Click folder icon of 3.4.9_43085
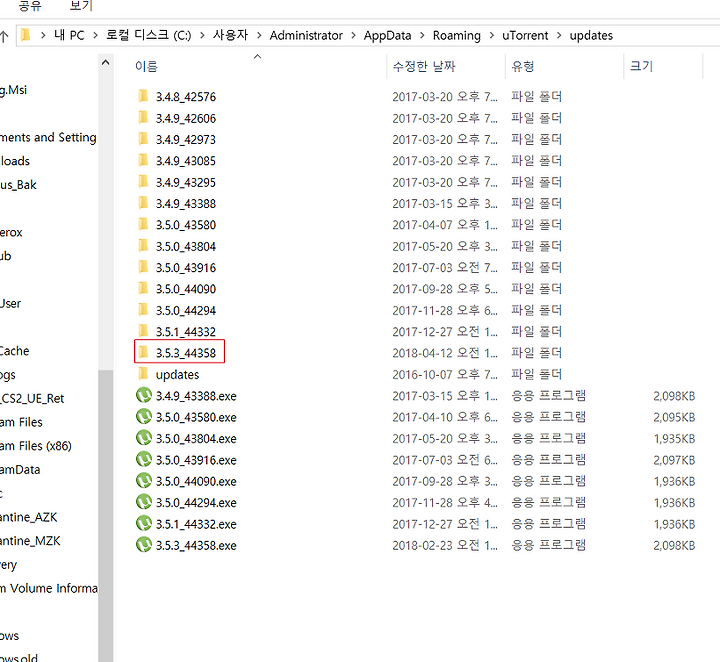The width and height of the screenshot is (720, 662). [143, 160]
